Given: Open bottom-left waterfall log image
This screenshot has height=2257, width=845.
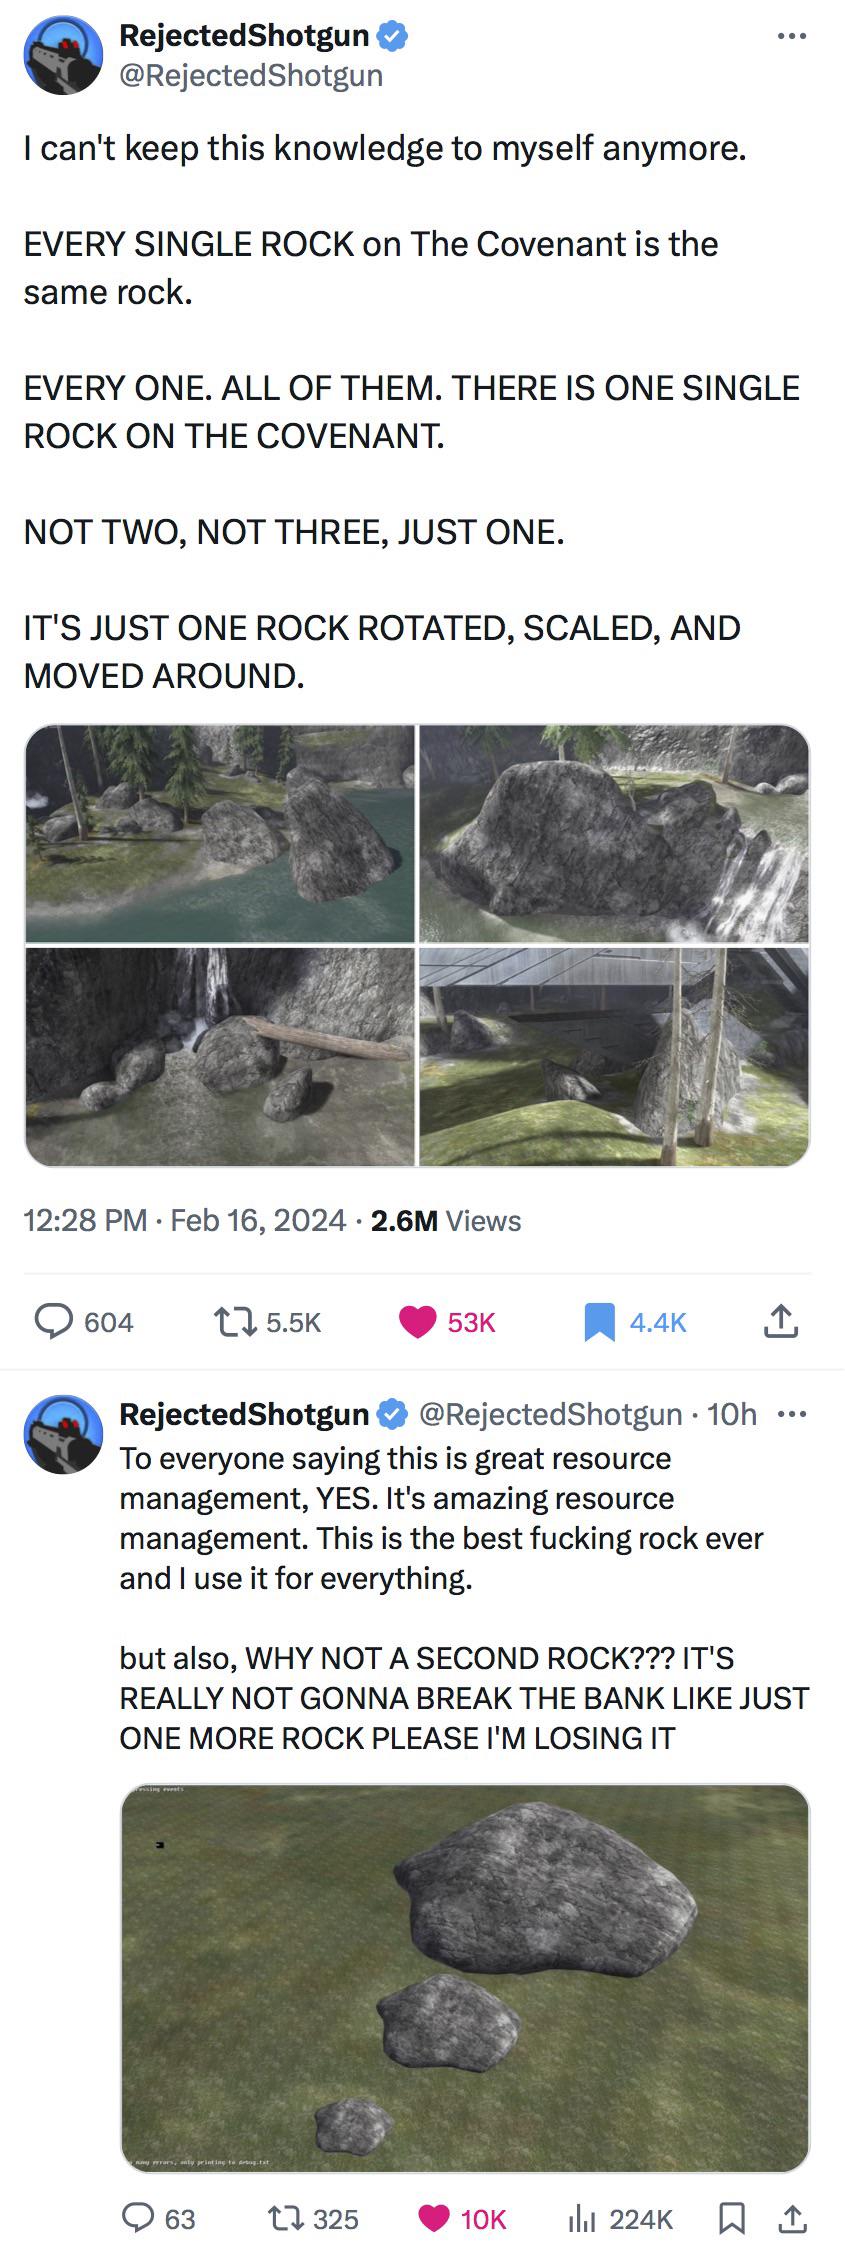Looking at the screenshot, I should point(220,1056).
